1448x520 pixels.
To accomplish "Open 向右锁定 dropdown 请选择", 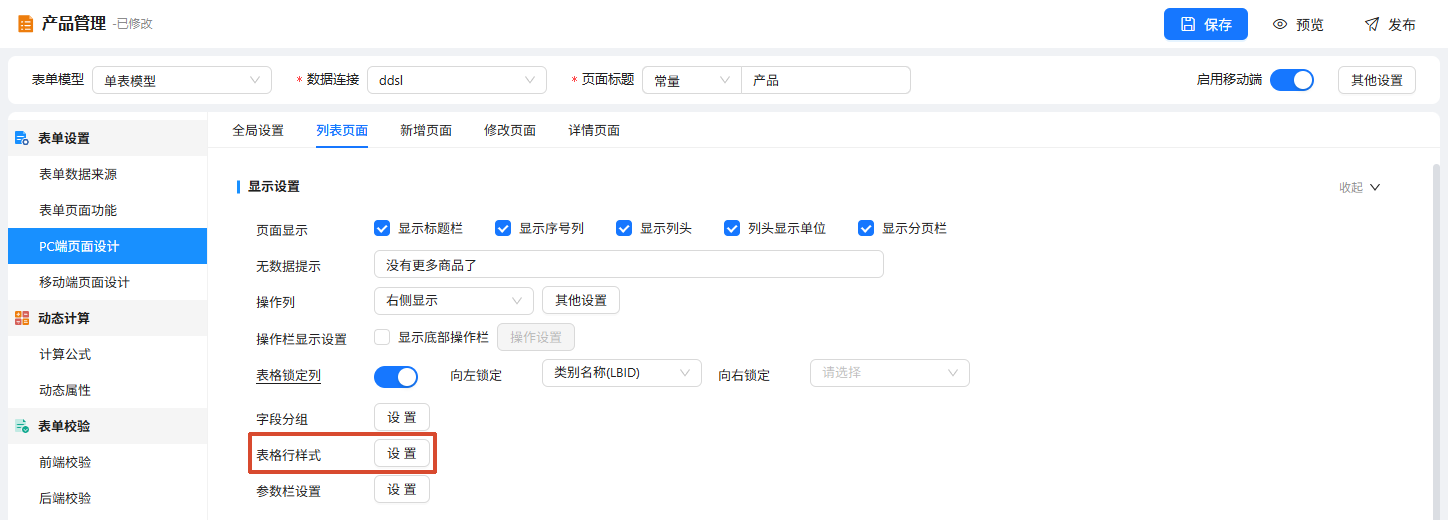I will coord(890,373).
